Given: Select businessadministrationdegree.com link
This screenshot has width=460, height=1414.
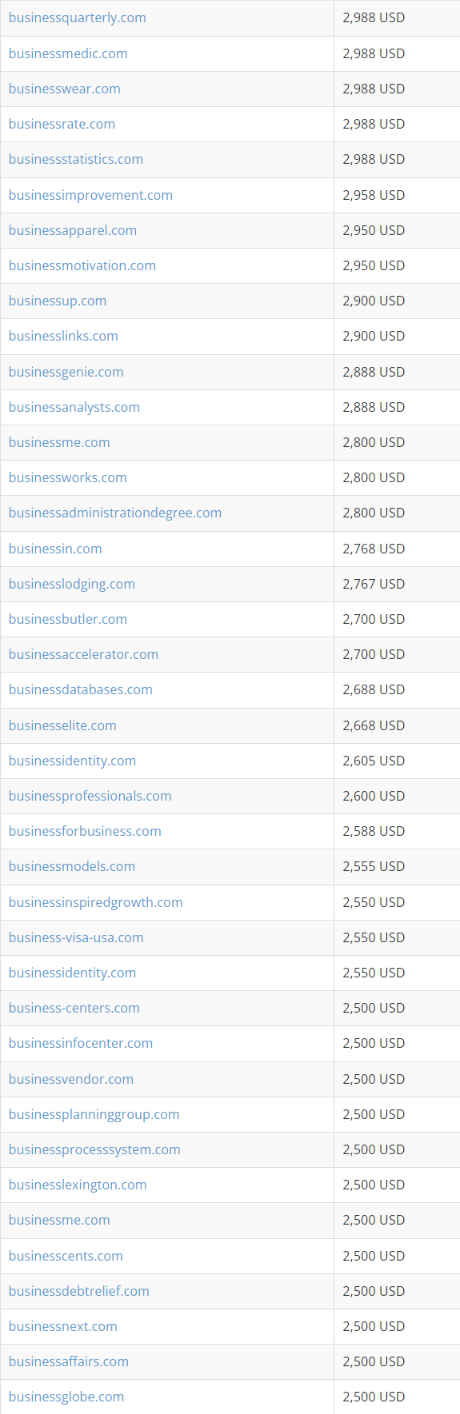Looking at the screenshot, I should coord(115,512).
